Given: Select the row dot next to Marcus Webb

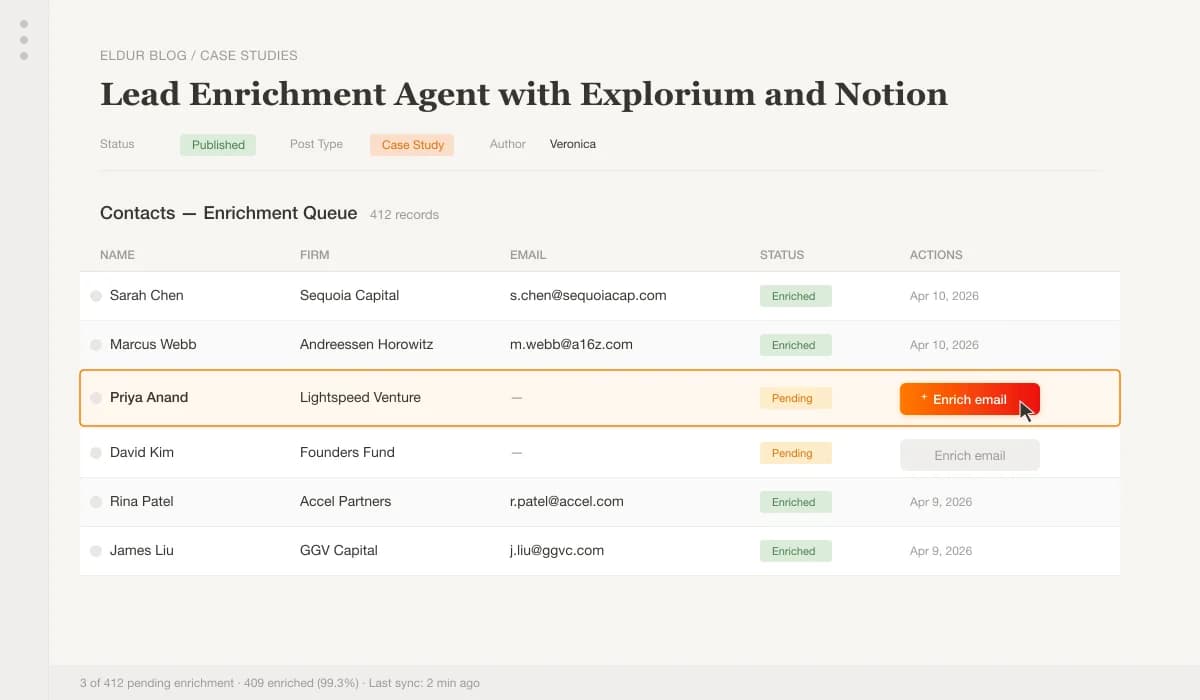Looking at the screenshot, I should [96, 345].
